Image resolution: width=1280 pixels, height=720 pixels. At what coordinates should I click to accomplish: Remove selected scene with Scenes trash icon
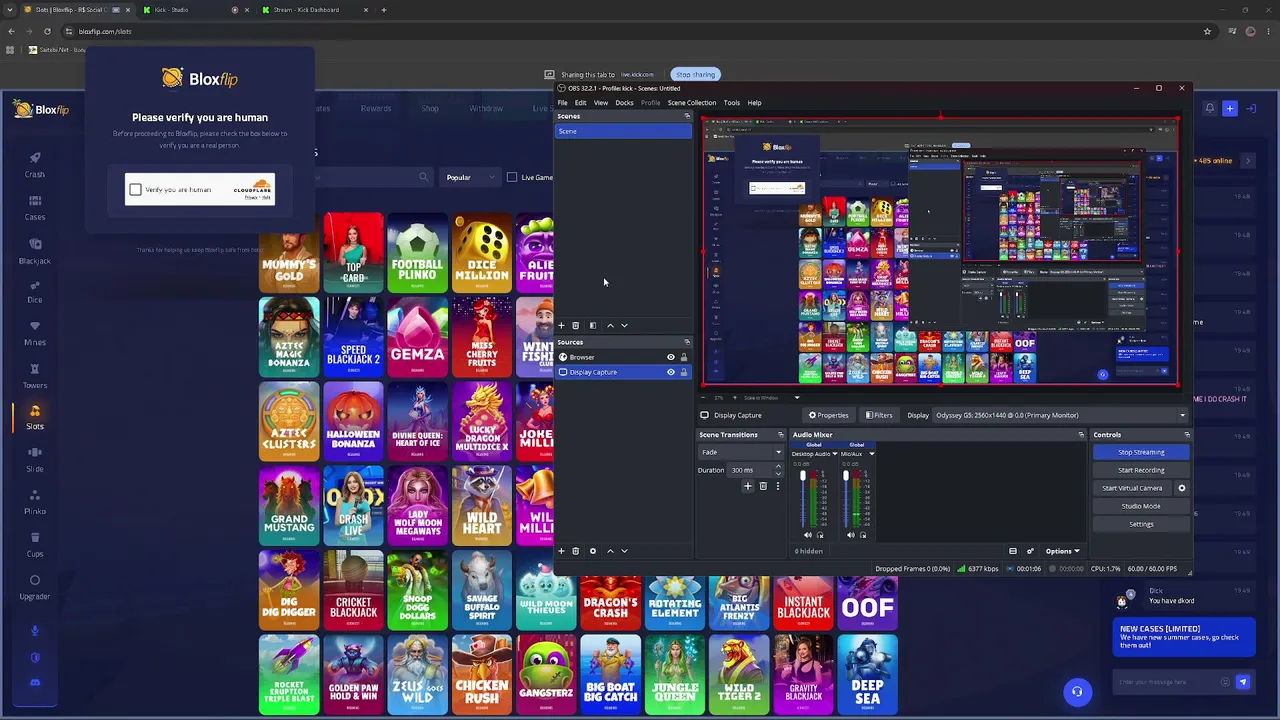coord(575,325)
